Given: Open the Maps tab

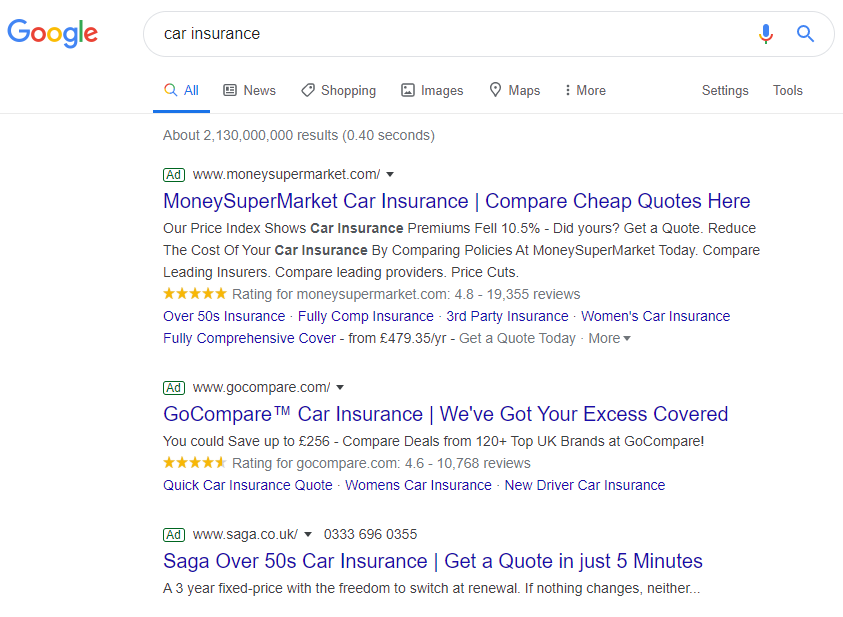Looking at the screenshot, I should (515, 90).
